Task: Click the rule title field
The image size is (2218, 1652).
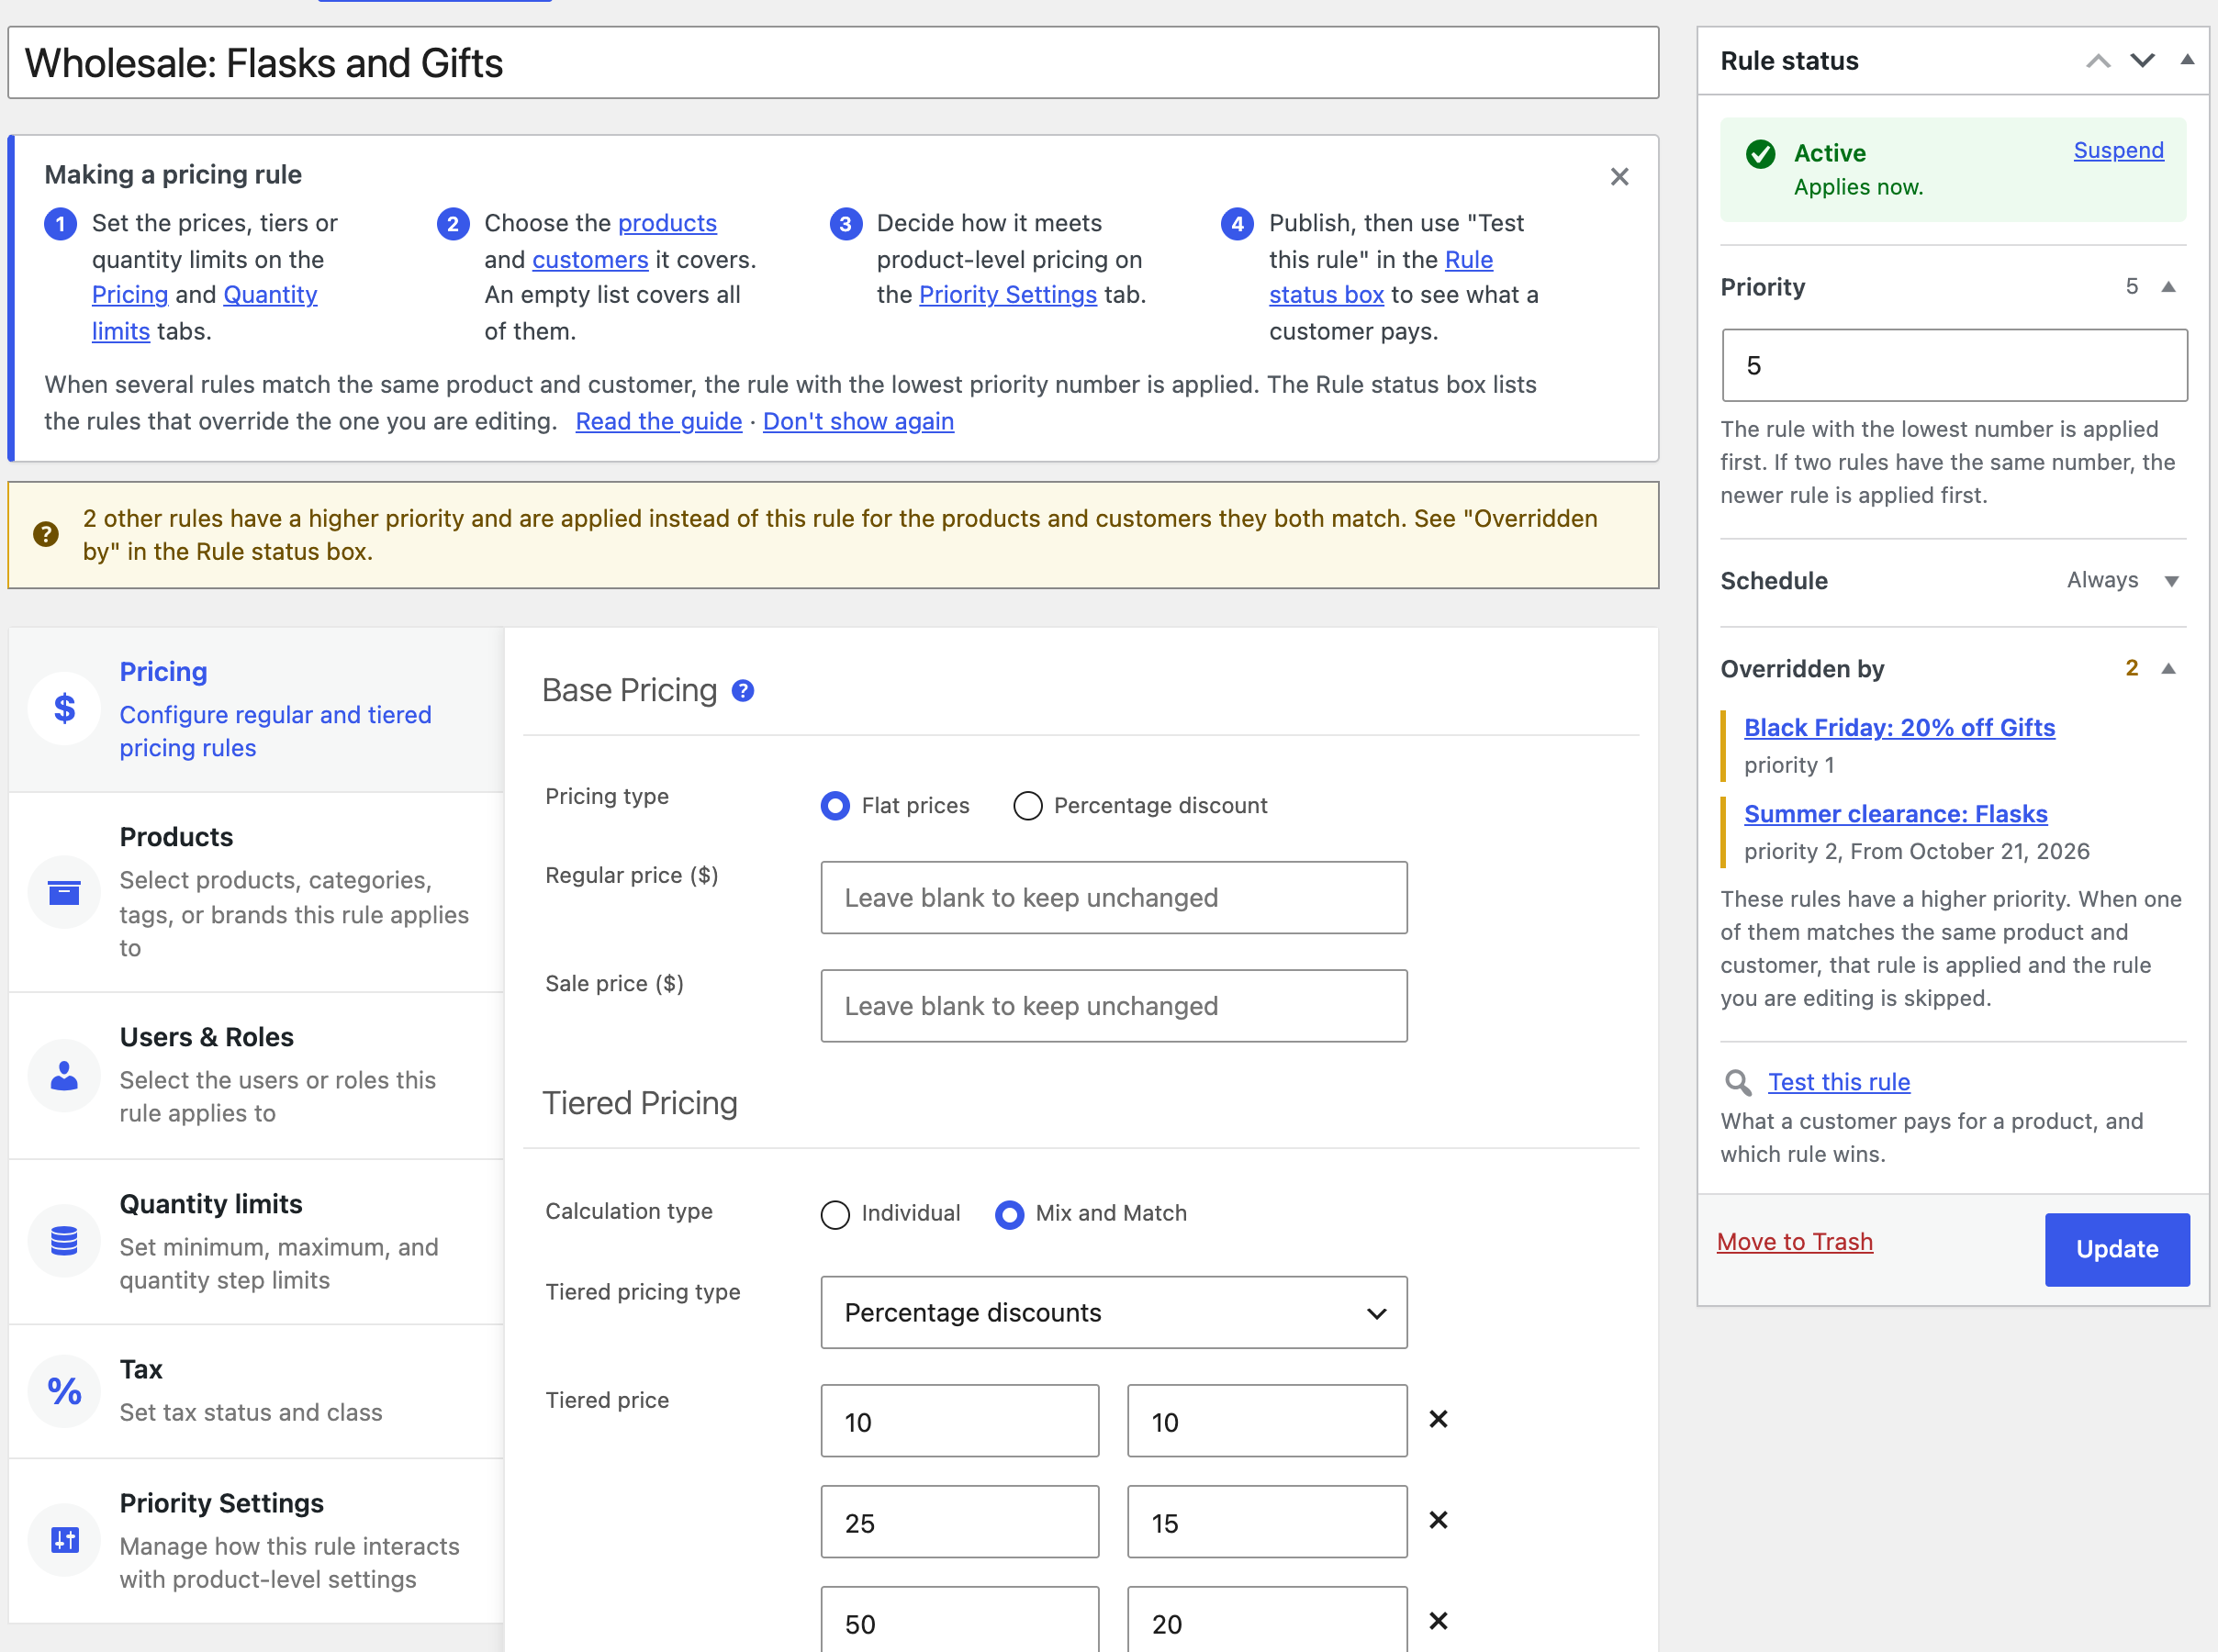Action: 832,62
